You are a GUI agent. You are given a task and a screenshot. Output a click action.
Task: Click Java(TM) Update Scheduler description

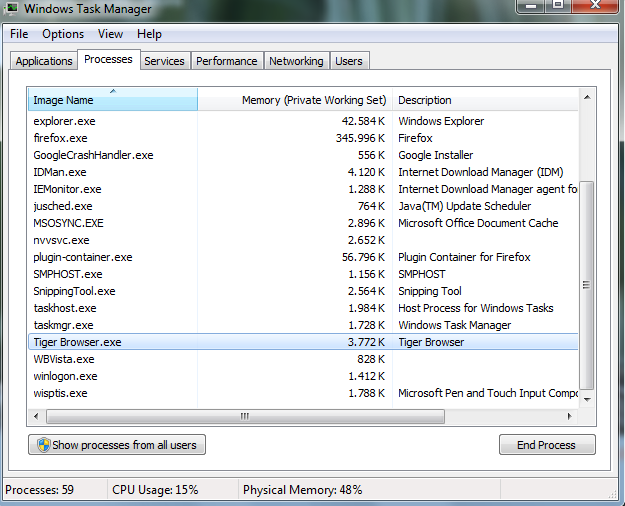coord(465,206)
